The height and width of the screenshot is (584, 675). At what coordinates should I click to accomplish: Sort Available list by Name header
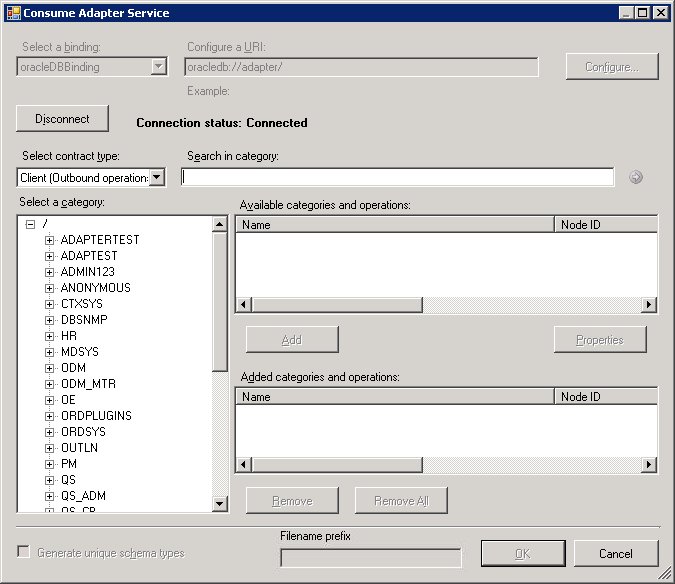pyautogui.click(x=395, y=225)
